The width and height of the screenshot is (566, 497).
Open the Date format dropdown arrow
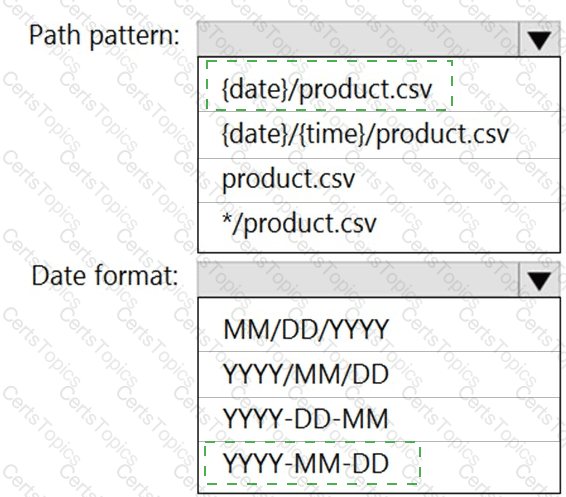pyautogui.click(x=539, y=280)
